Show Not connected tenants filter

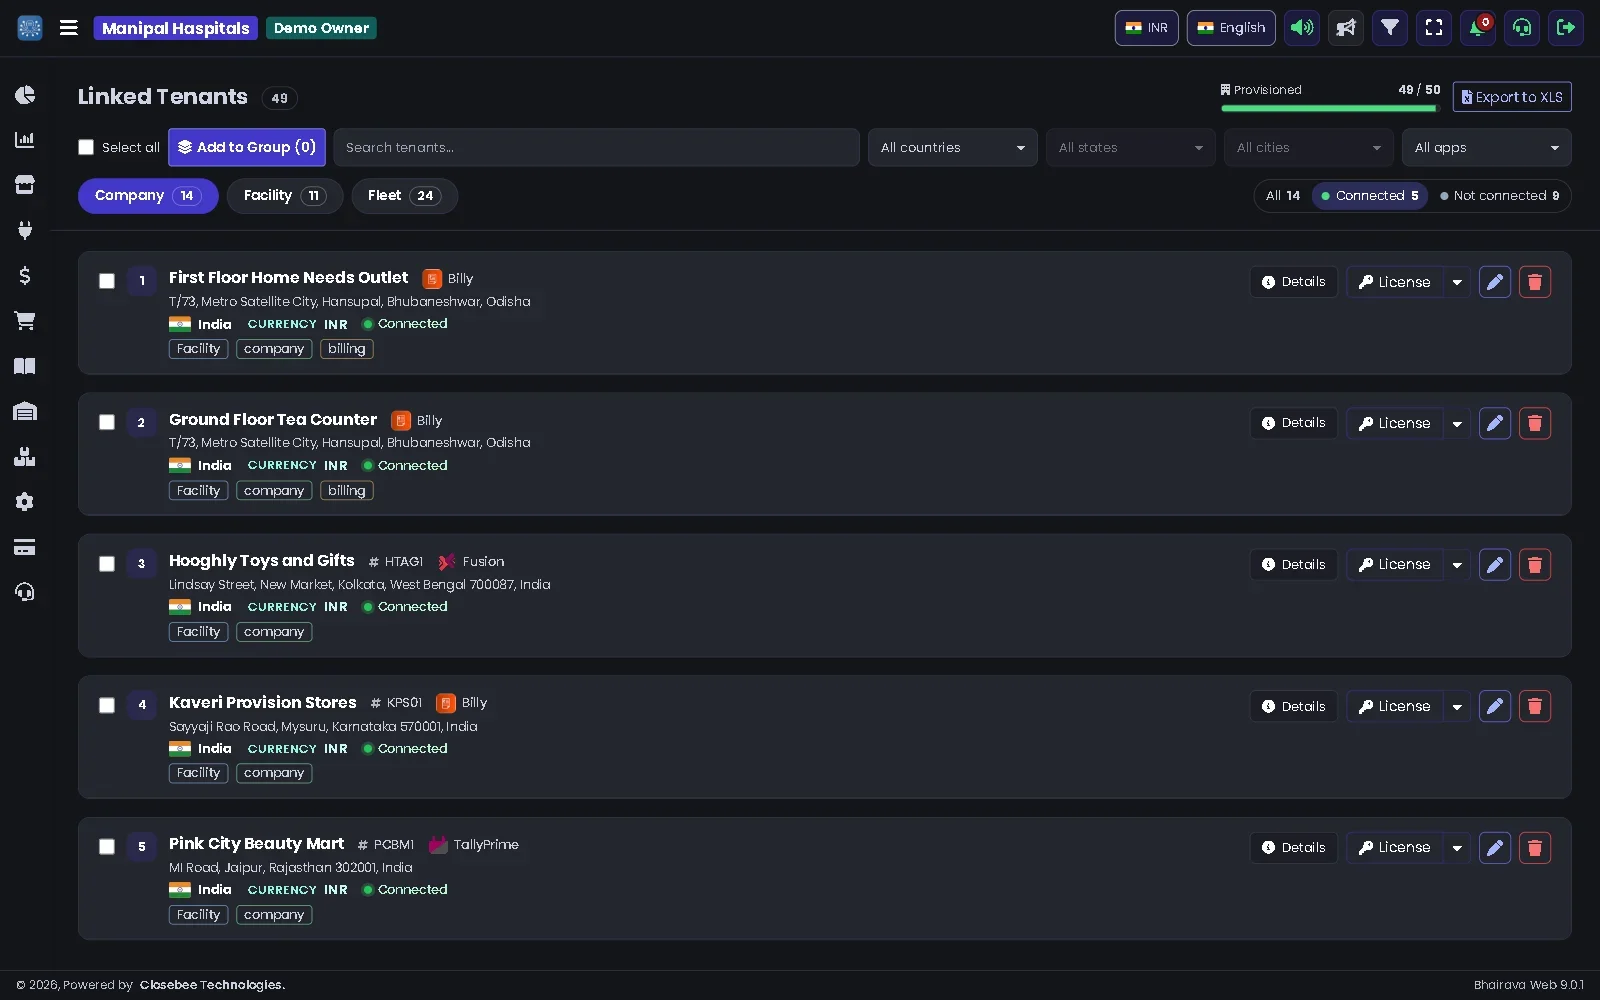[x=1500, y=196]
